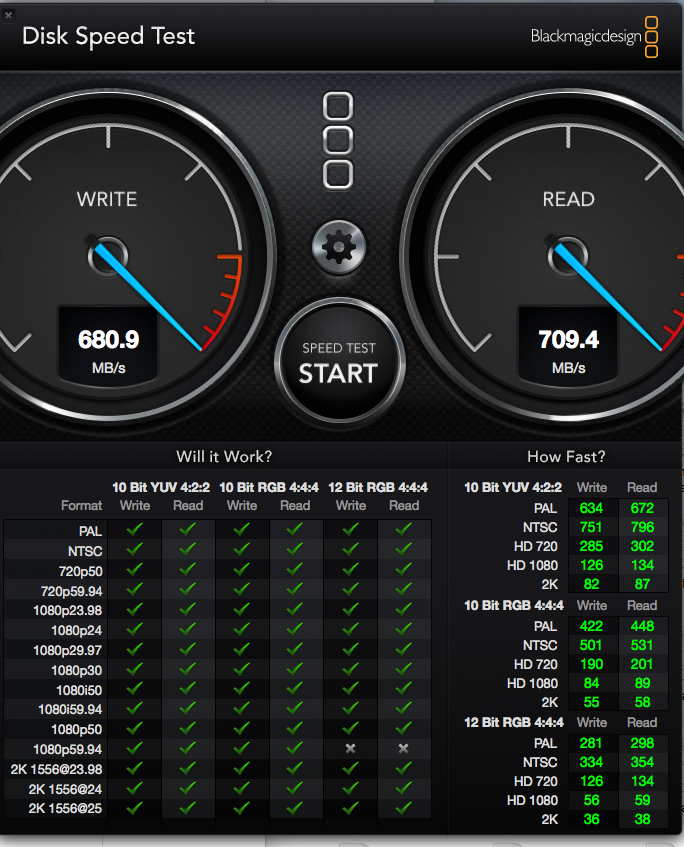Click 10 Bit YUV NTSC write value 751
The height and width of the screenshot is (847, 684).
pos(591,527)
